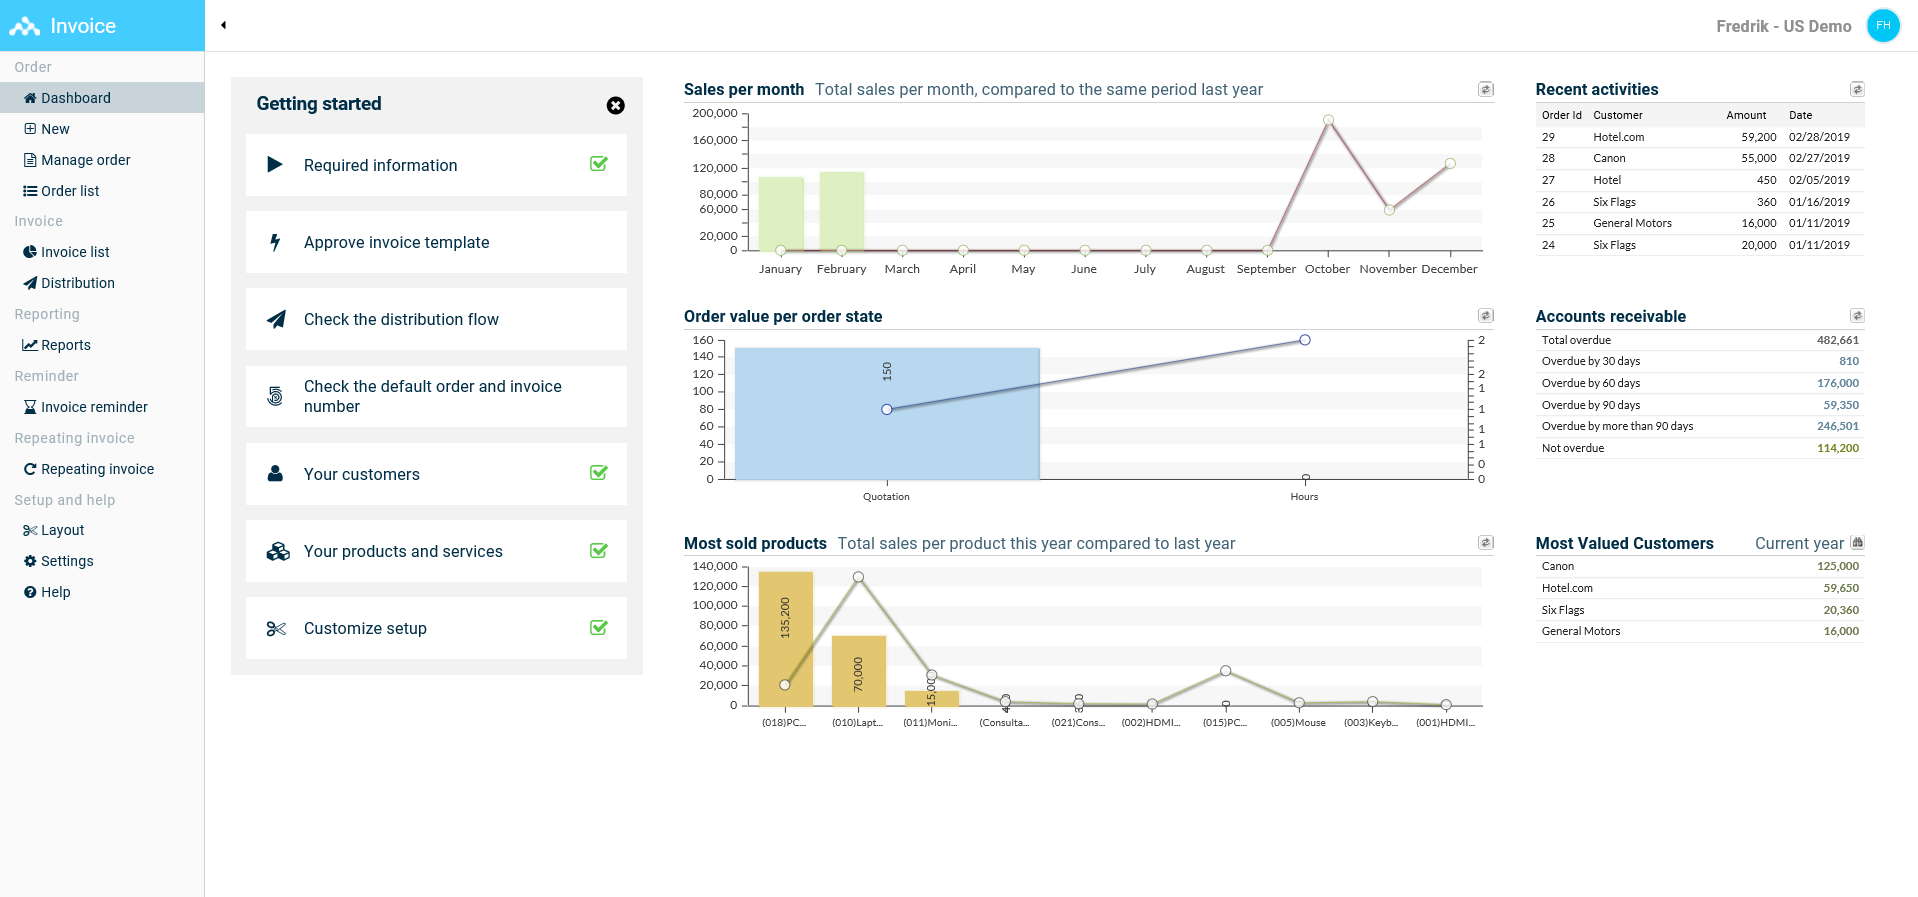Click the Order Id column header

(x=1561, y=115)
